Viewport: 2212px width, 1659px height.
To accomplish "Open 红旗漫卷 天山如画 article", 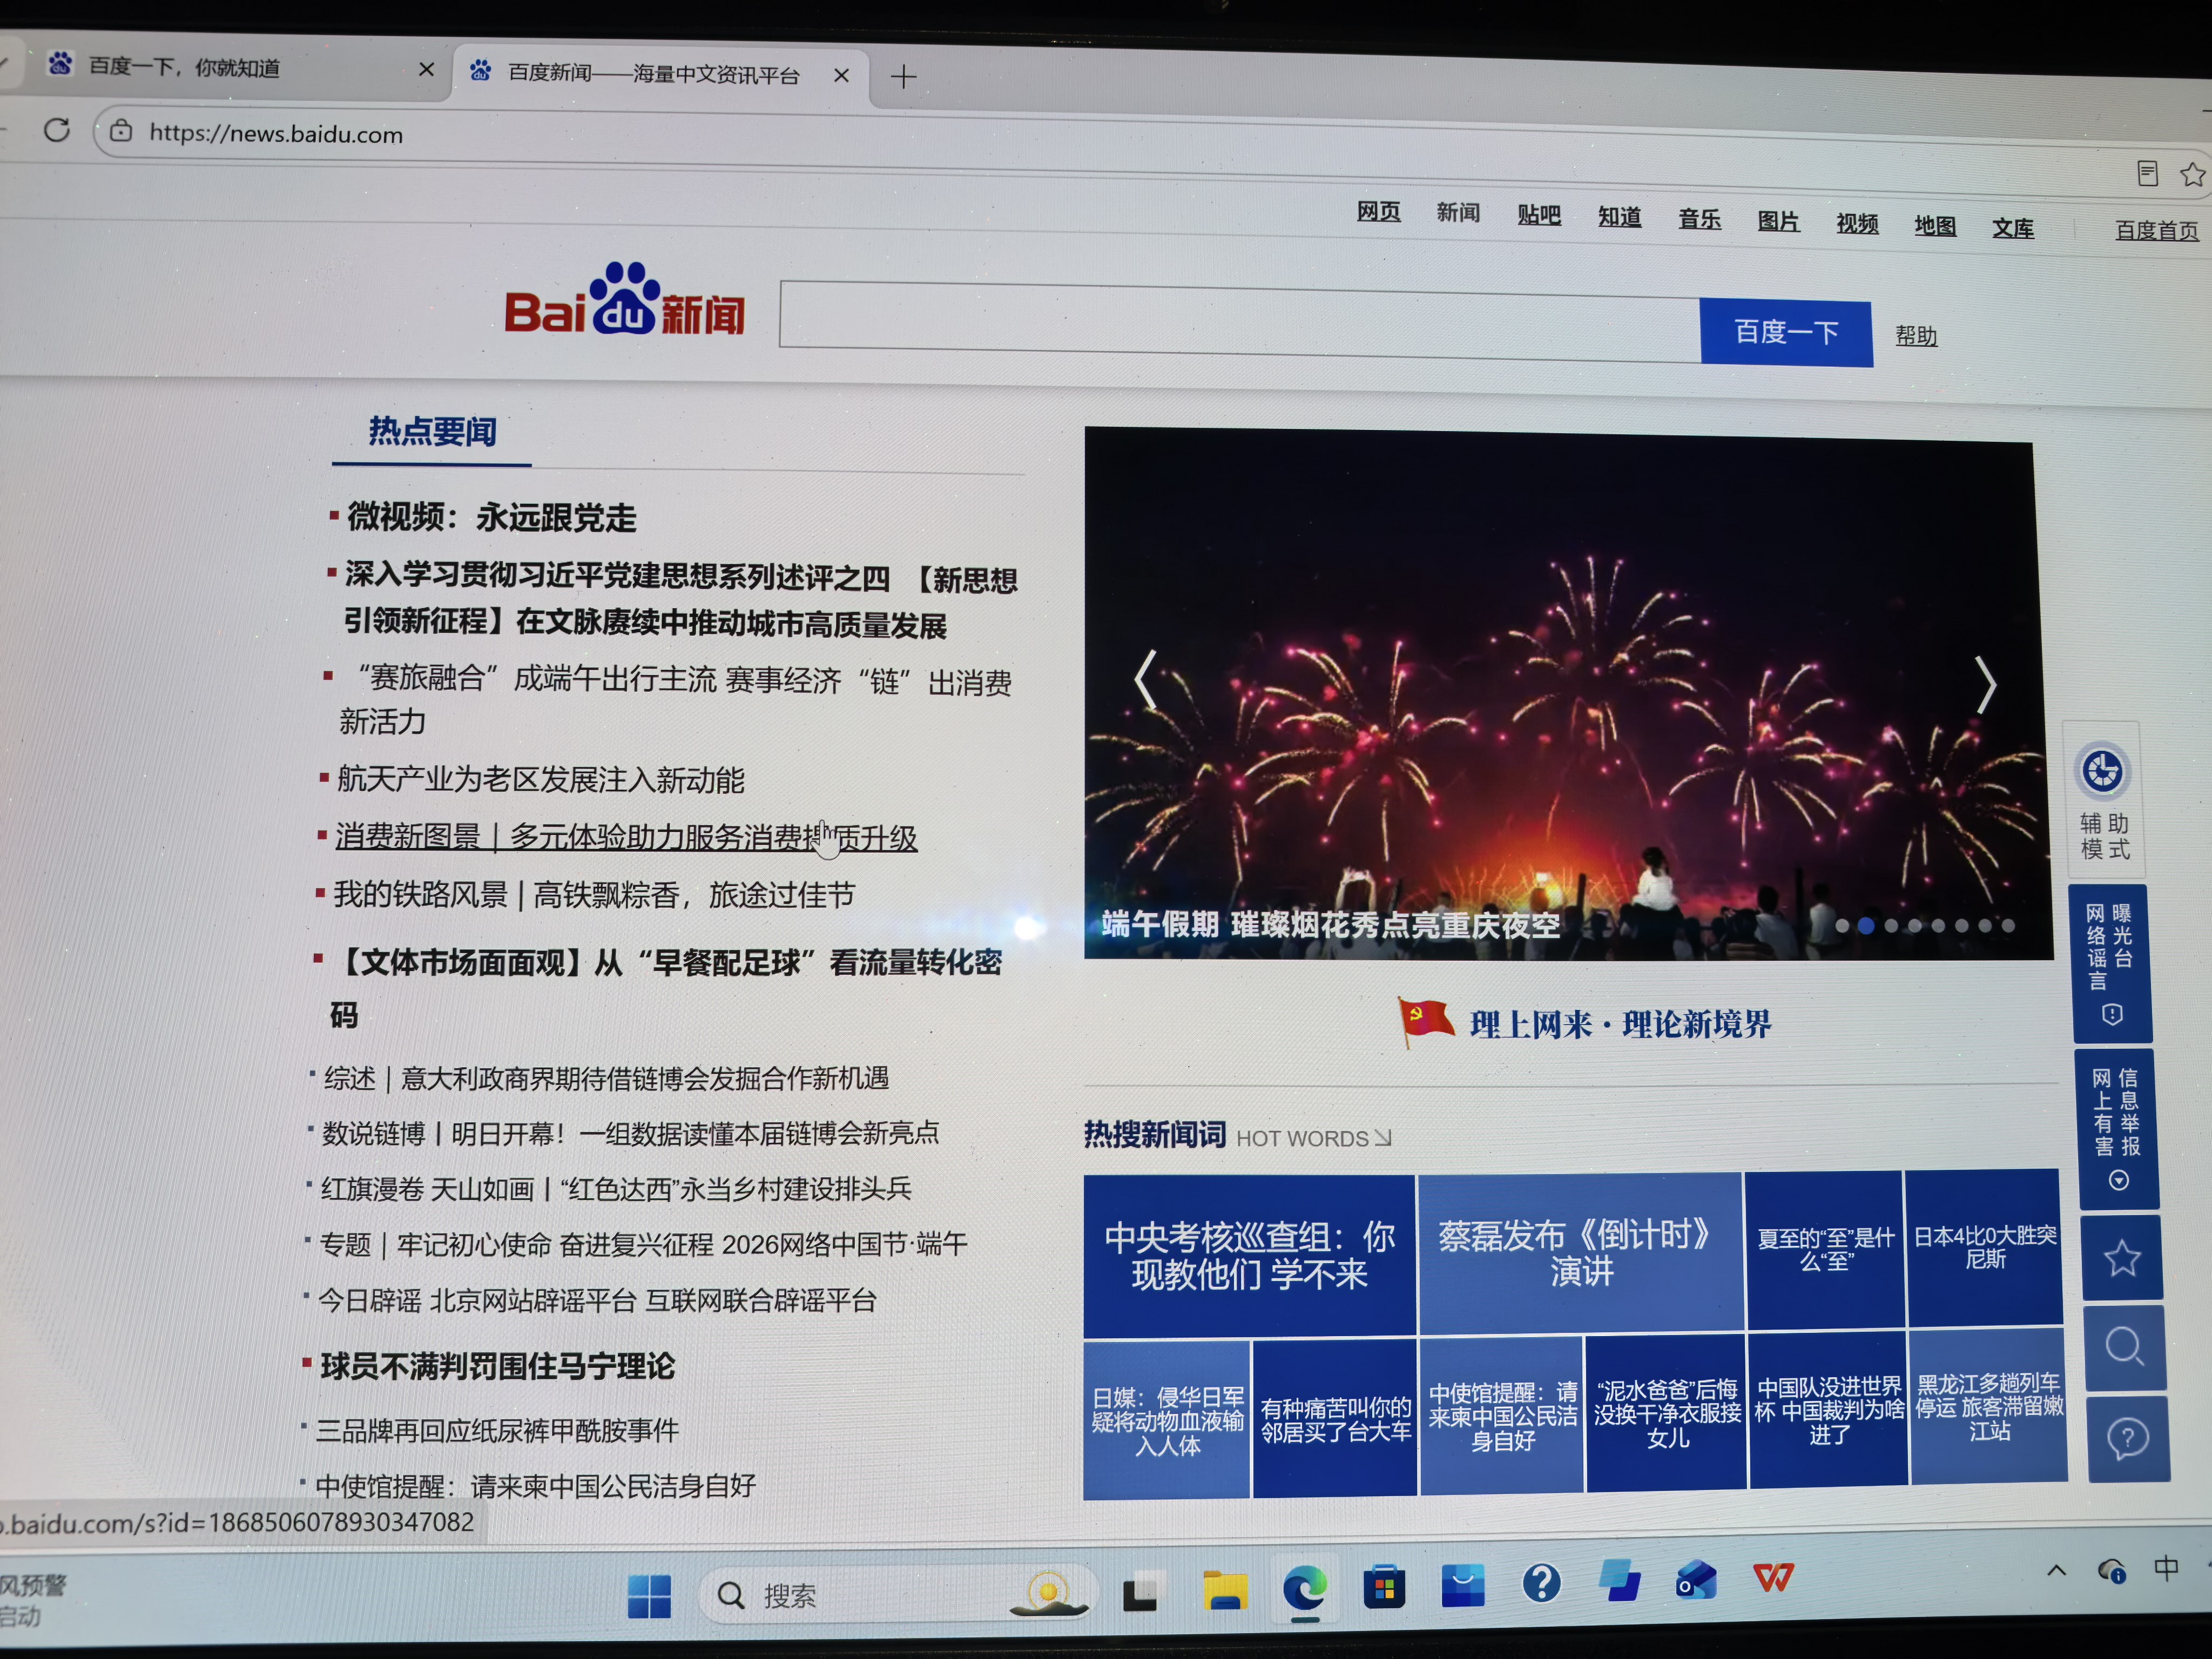I will point(616,1189).
